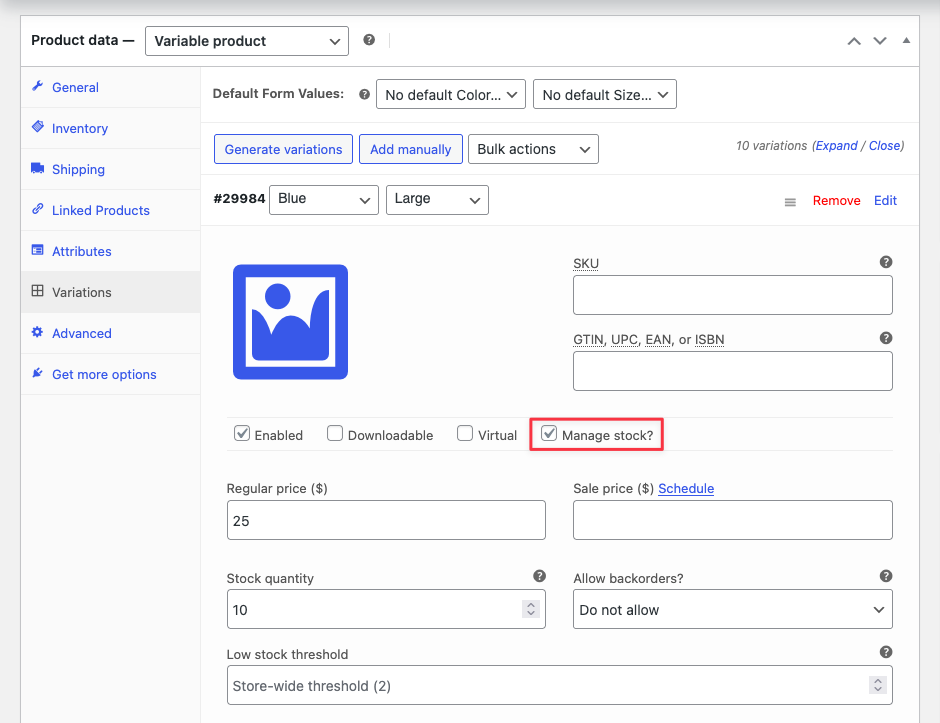940x723 pixels.
Task: Click the Default Form Values help icon
Action: point(364,94)
